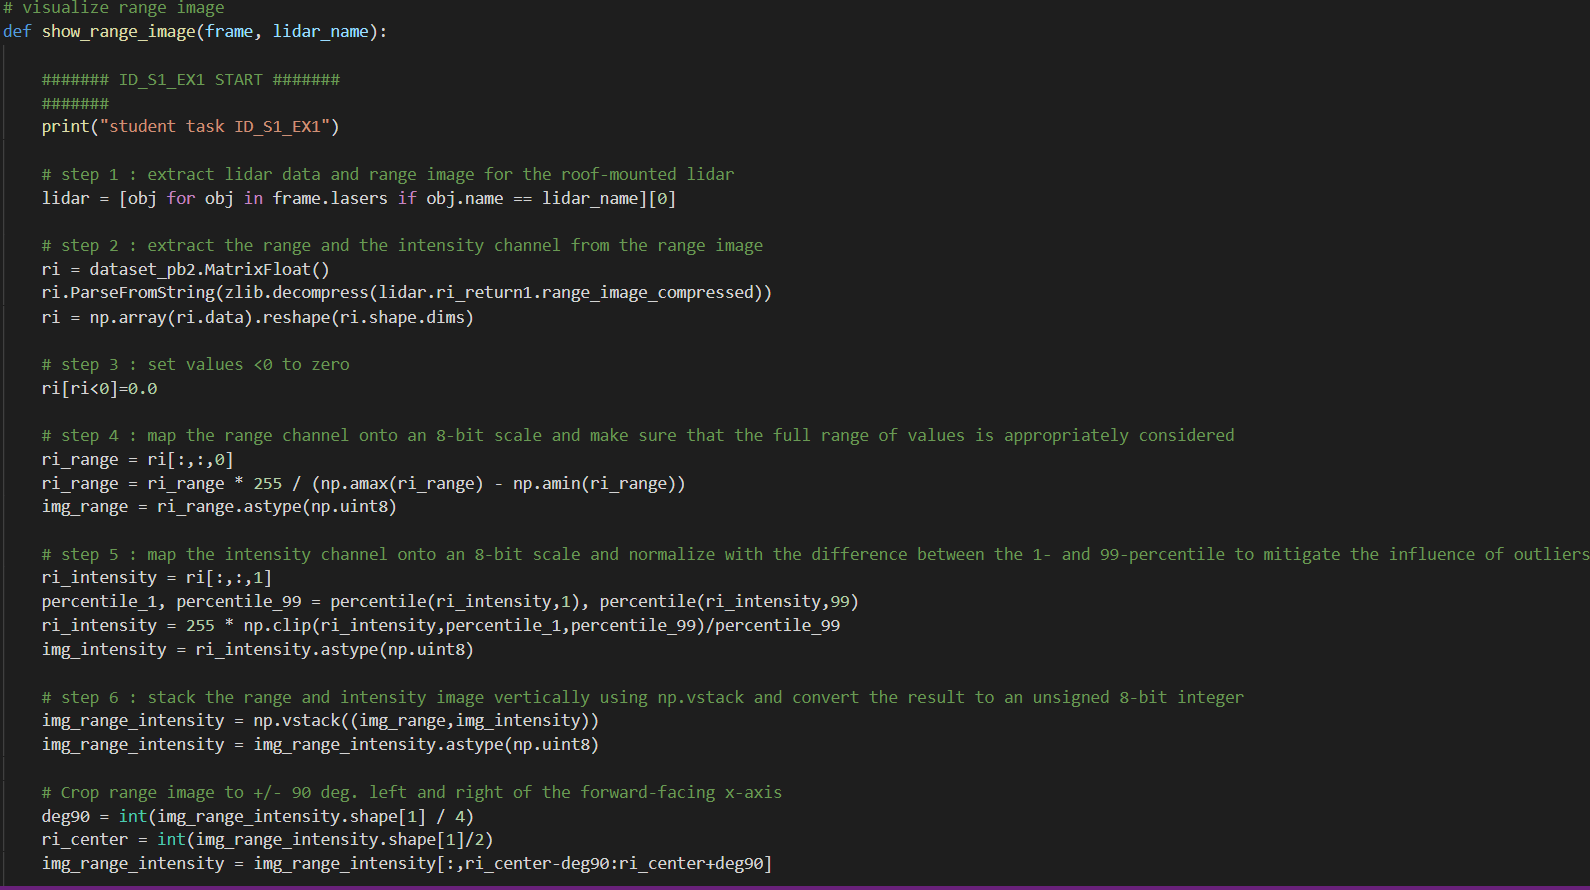
Task: Click the final img_range_intensity slicing line
Action: click(x=407, y=864)
